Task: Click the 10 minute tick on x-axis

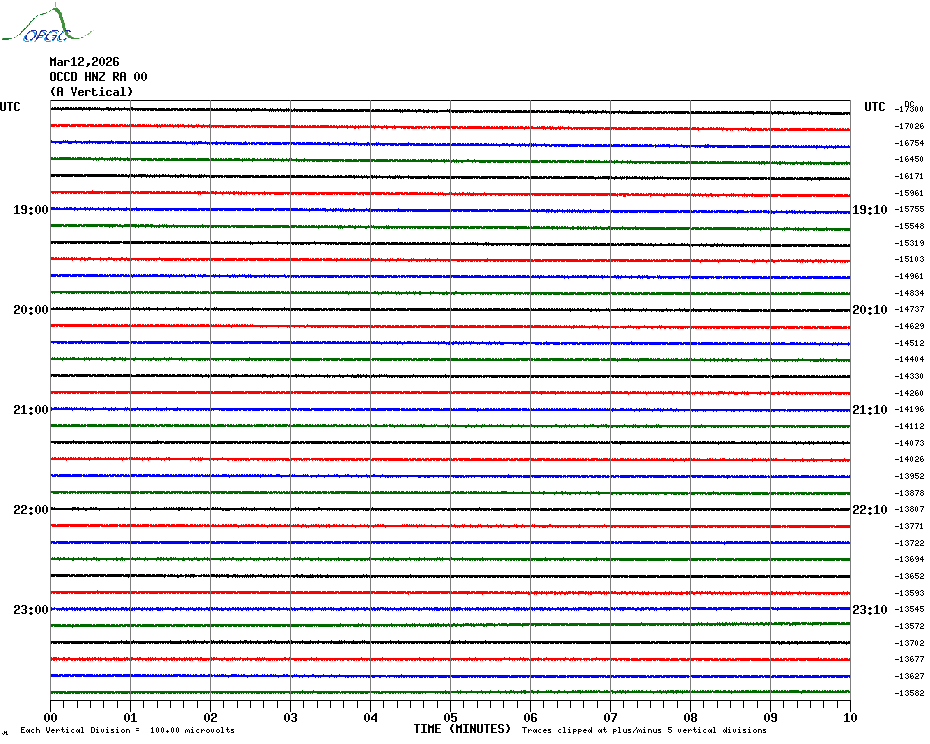Action: coord(849,717)
